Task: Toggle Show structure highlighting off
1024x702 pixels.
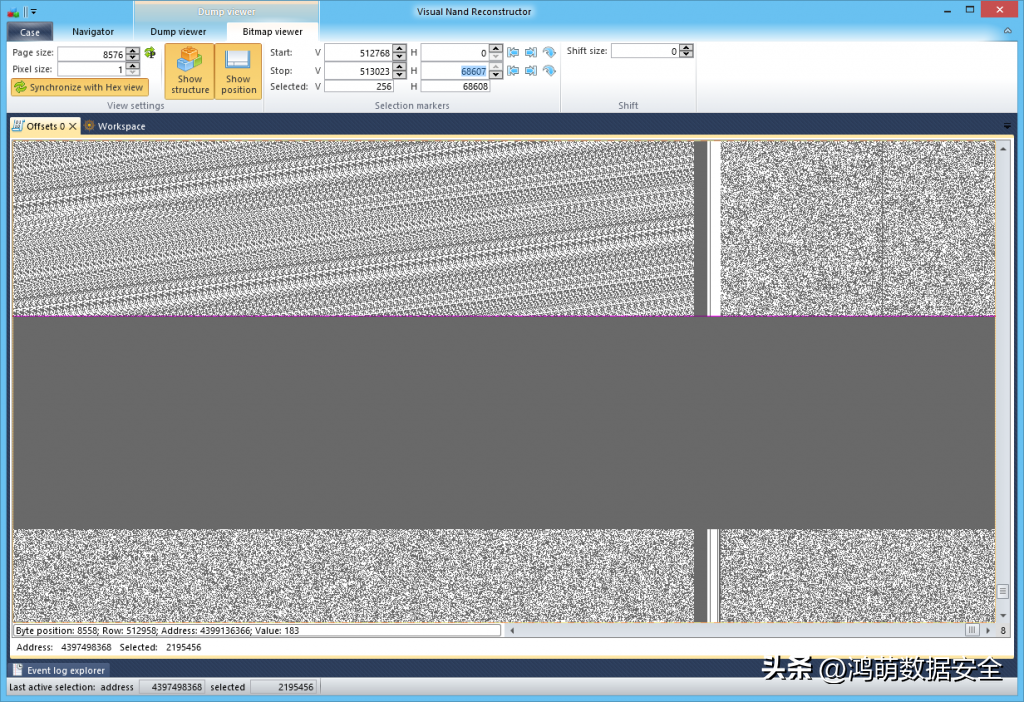Action: (x=189, y=71)
